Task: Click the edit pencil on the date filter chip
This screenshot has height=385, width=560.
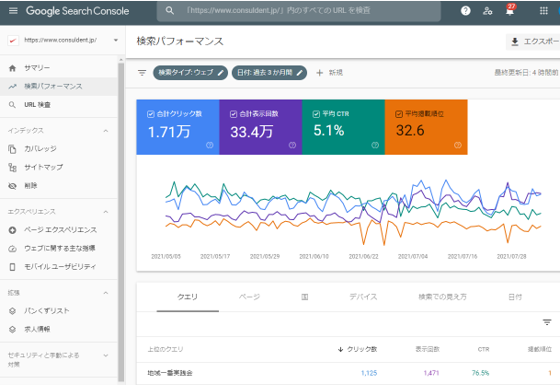Action: pos(300,73)
